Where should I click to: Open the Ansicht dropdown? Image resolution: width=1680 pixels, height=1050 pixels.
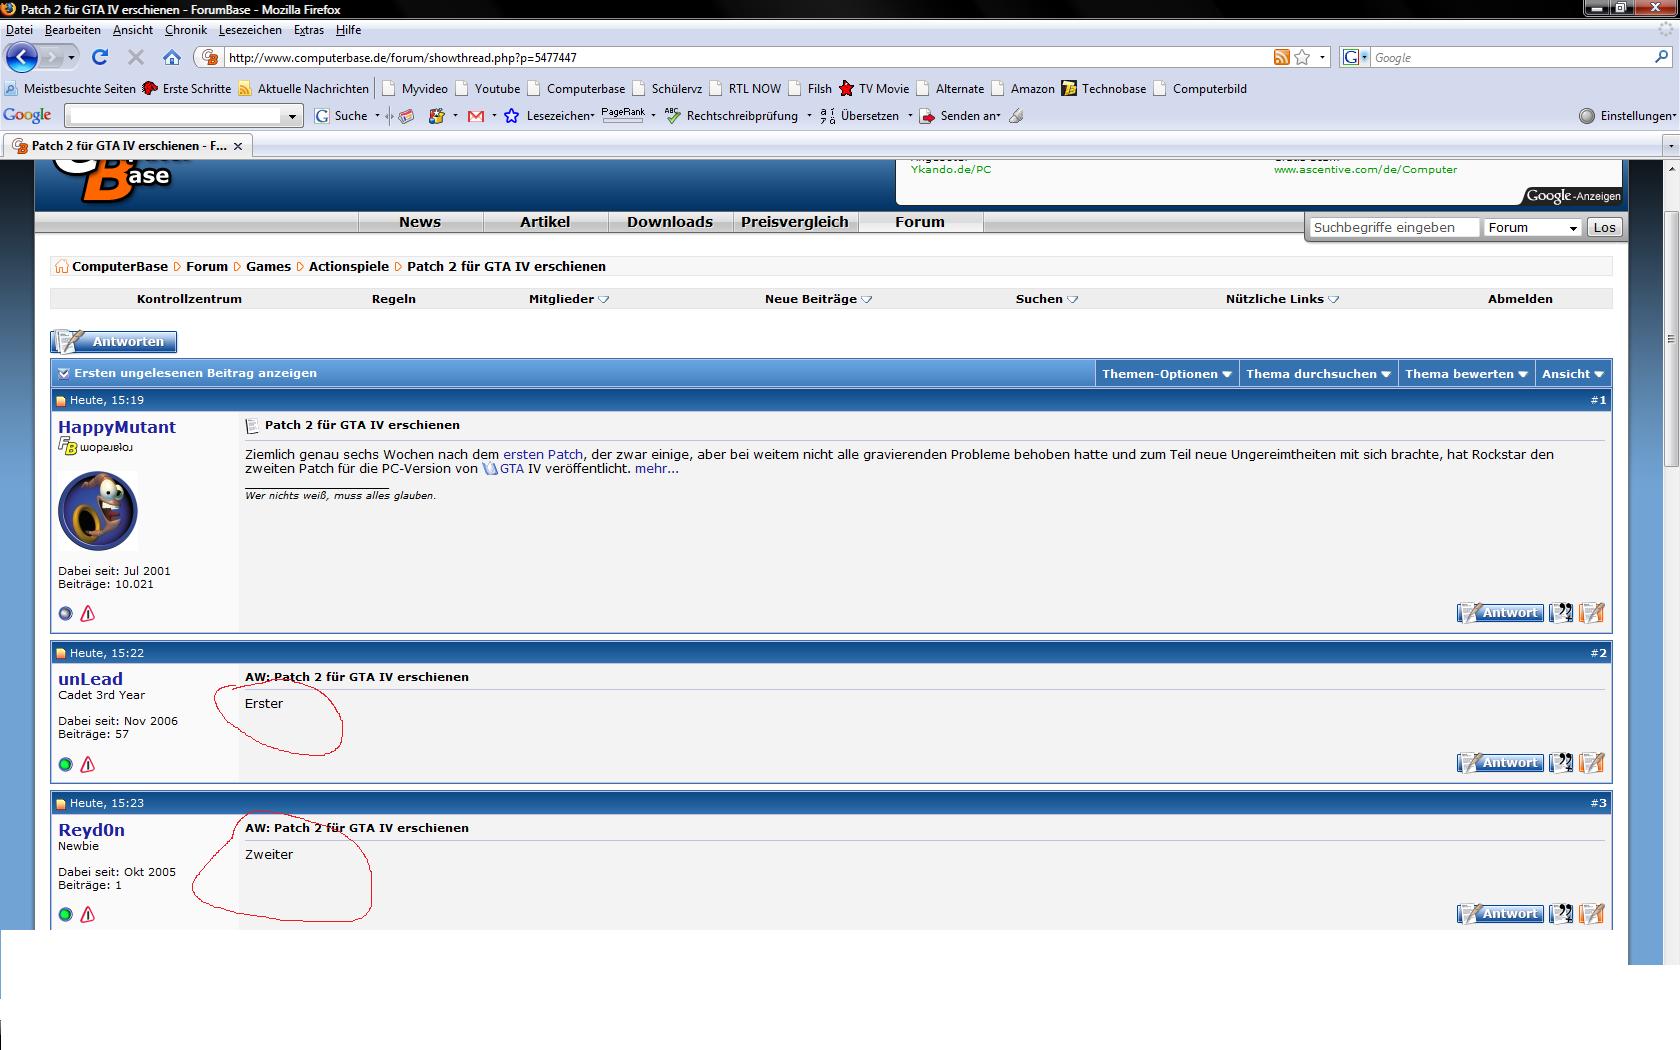click(1573, 374)
